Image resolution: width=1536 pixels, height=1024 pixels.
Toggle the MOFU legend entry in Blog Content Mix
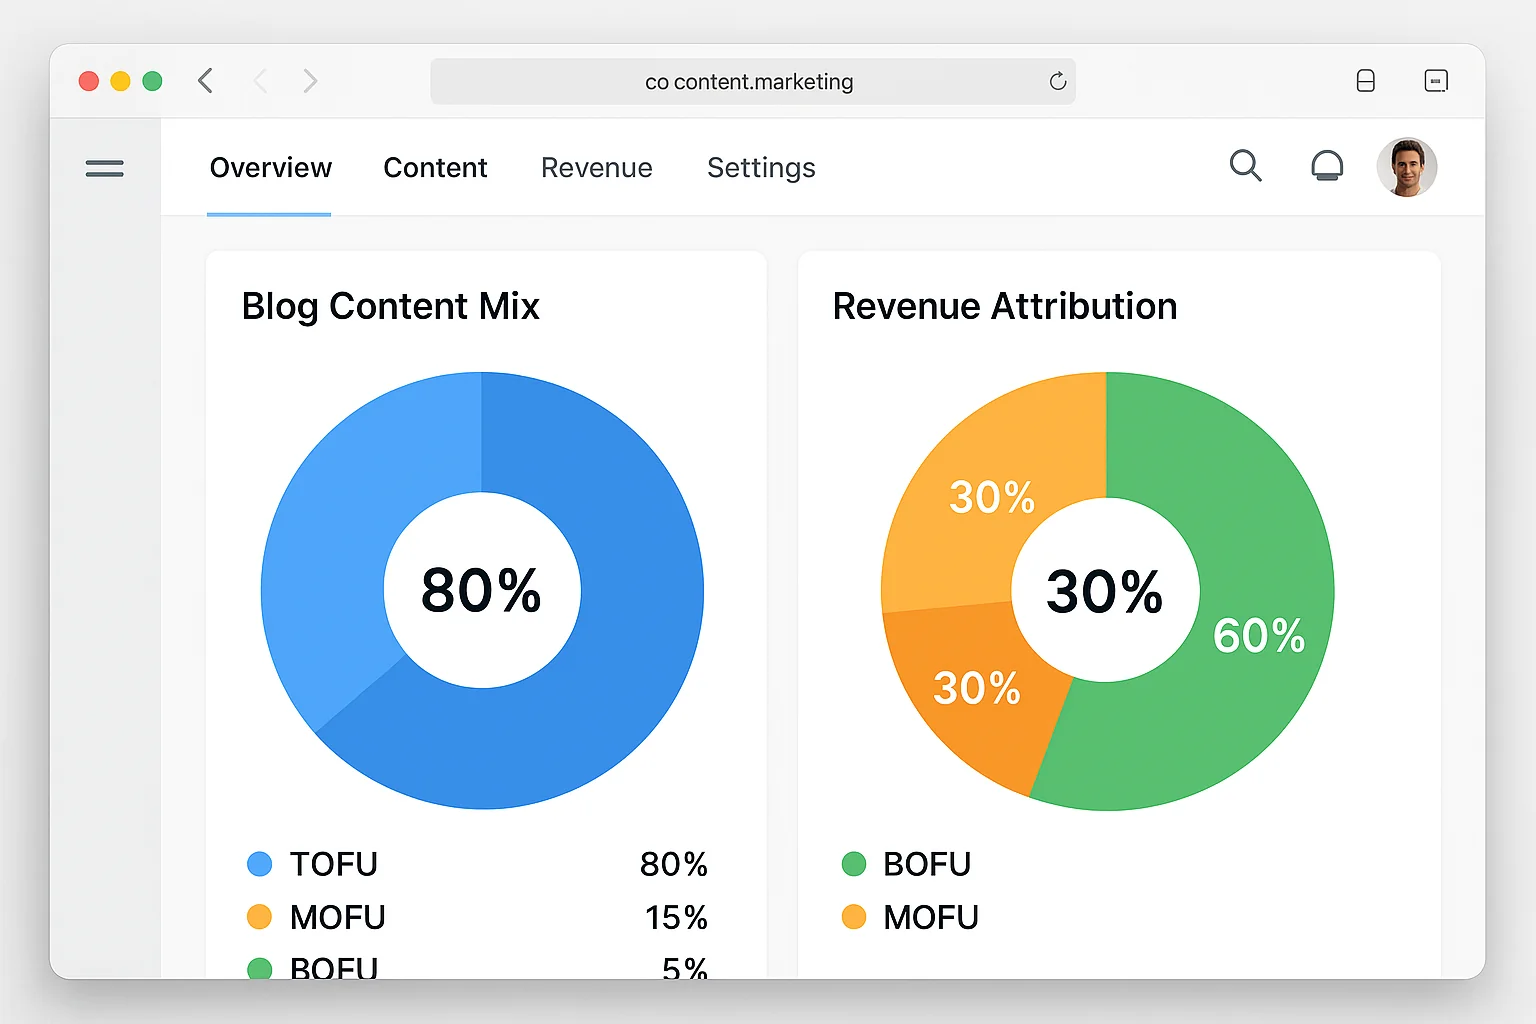coord(339,916)
